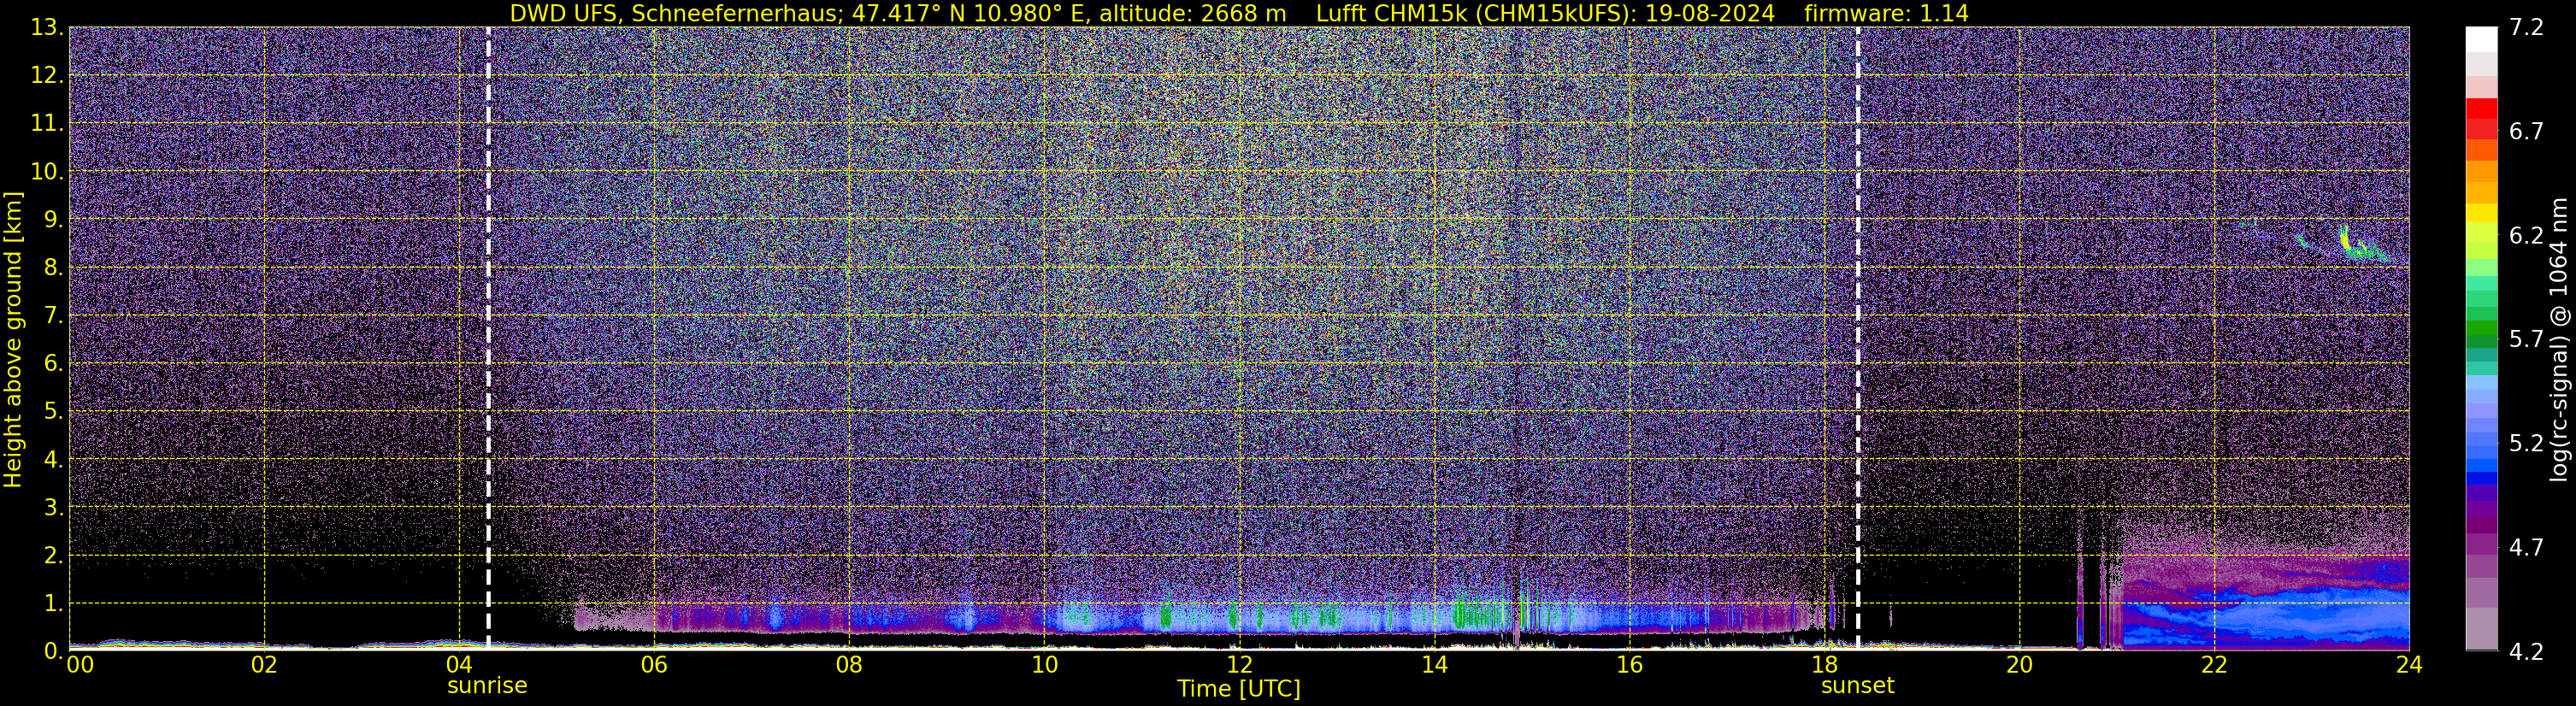Click the "7.2" colorbar tick label
Viewport: 2576px width, 706px height.
[x=2527, y=27]
